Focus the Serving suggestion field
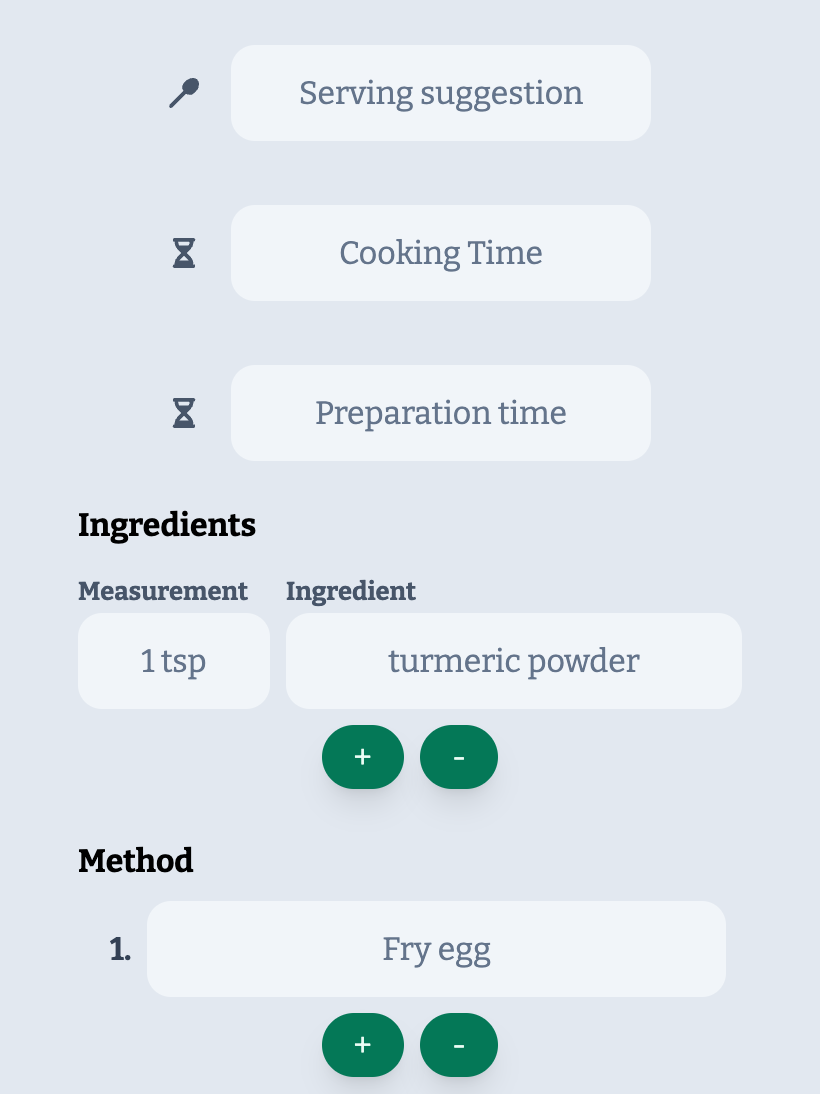820x1094 pixels. (x=441, y=93)
